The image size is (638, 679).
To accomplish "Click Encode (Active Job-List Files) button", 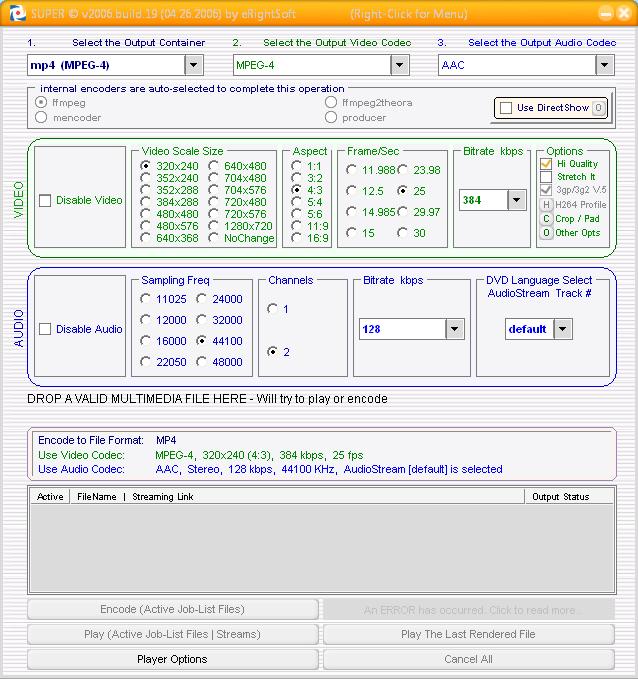I will pos(173,609).
